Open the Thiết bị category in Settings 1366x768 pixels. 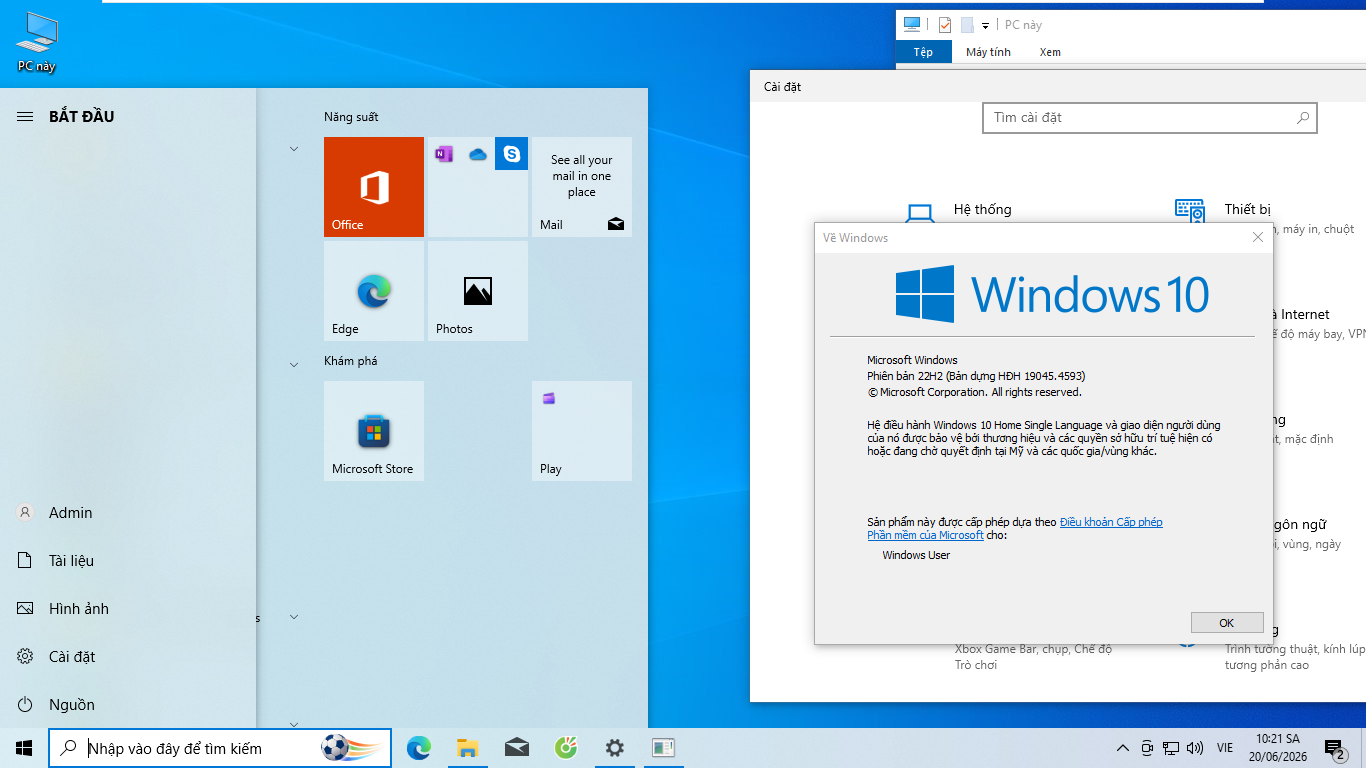pyautogui.click(x=1247, y=209)
